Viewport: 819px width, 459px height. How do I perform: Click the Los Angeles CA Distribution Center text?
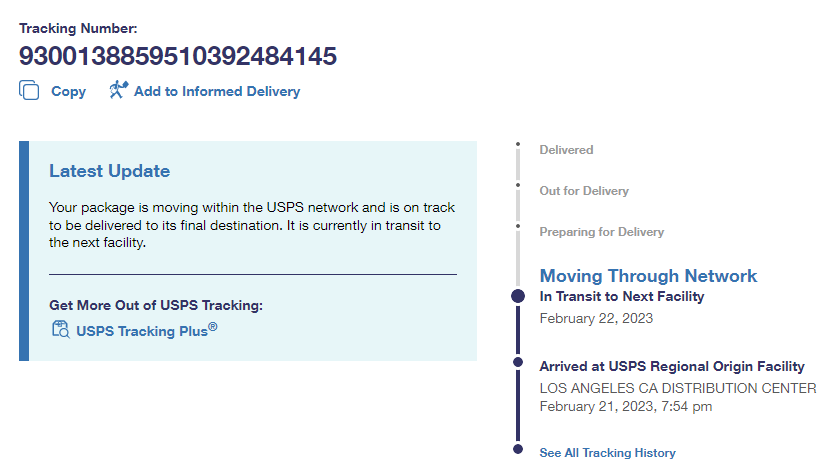[677, 388]
